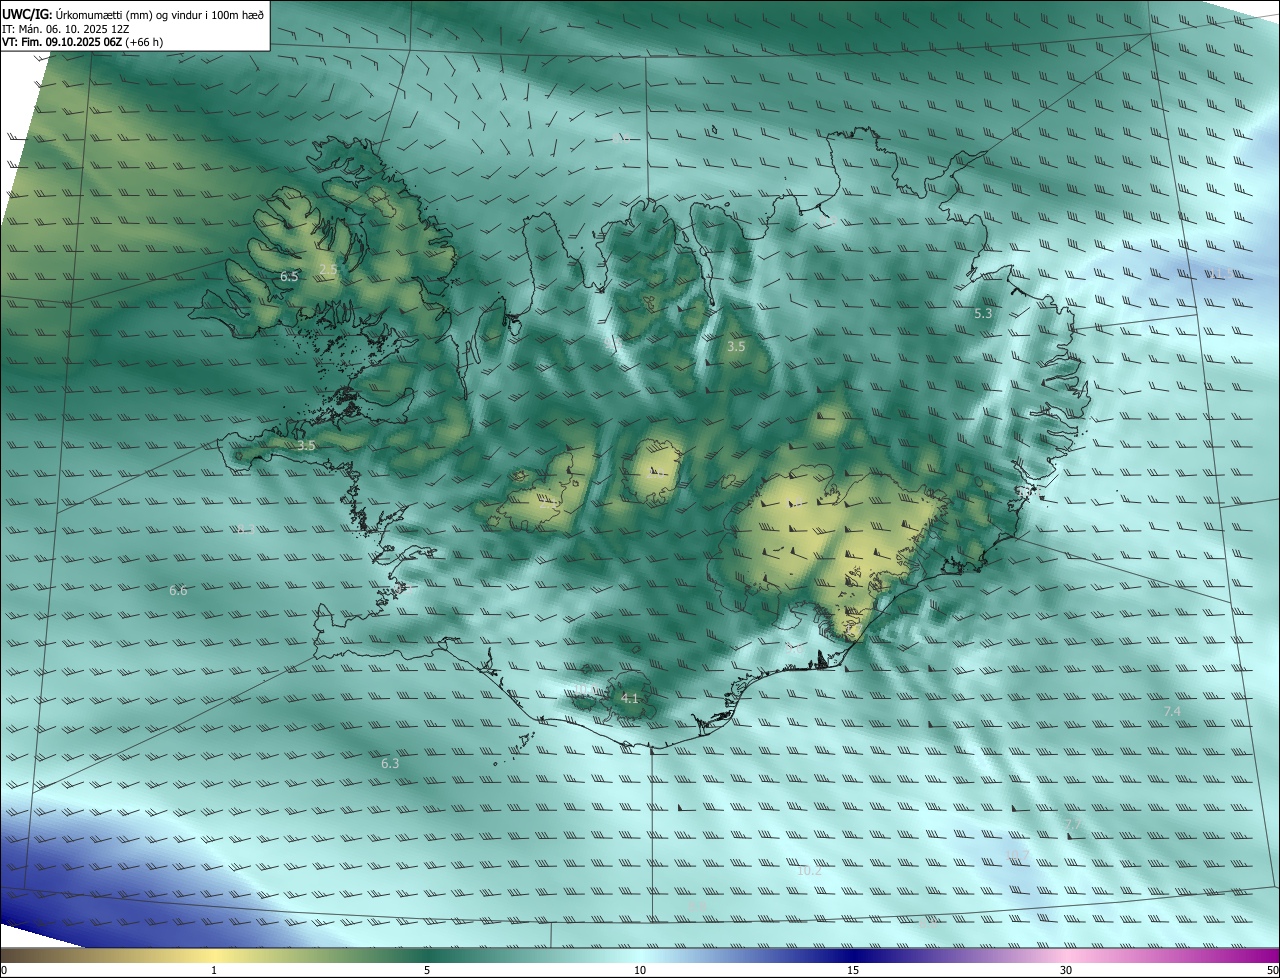
Task: Click the map title 'UWC/IG: Úrkomumætti (mm)' line
Action: 134,13
